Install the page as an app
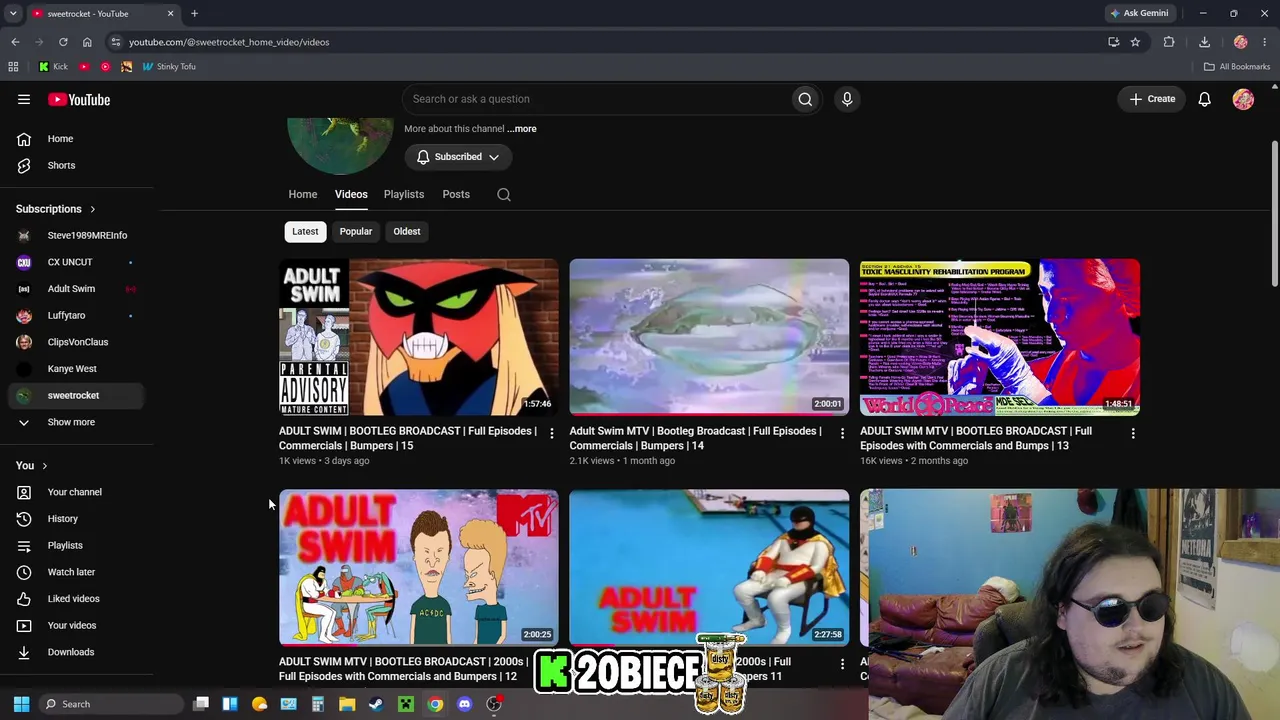 click(x=1113, y=42)
